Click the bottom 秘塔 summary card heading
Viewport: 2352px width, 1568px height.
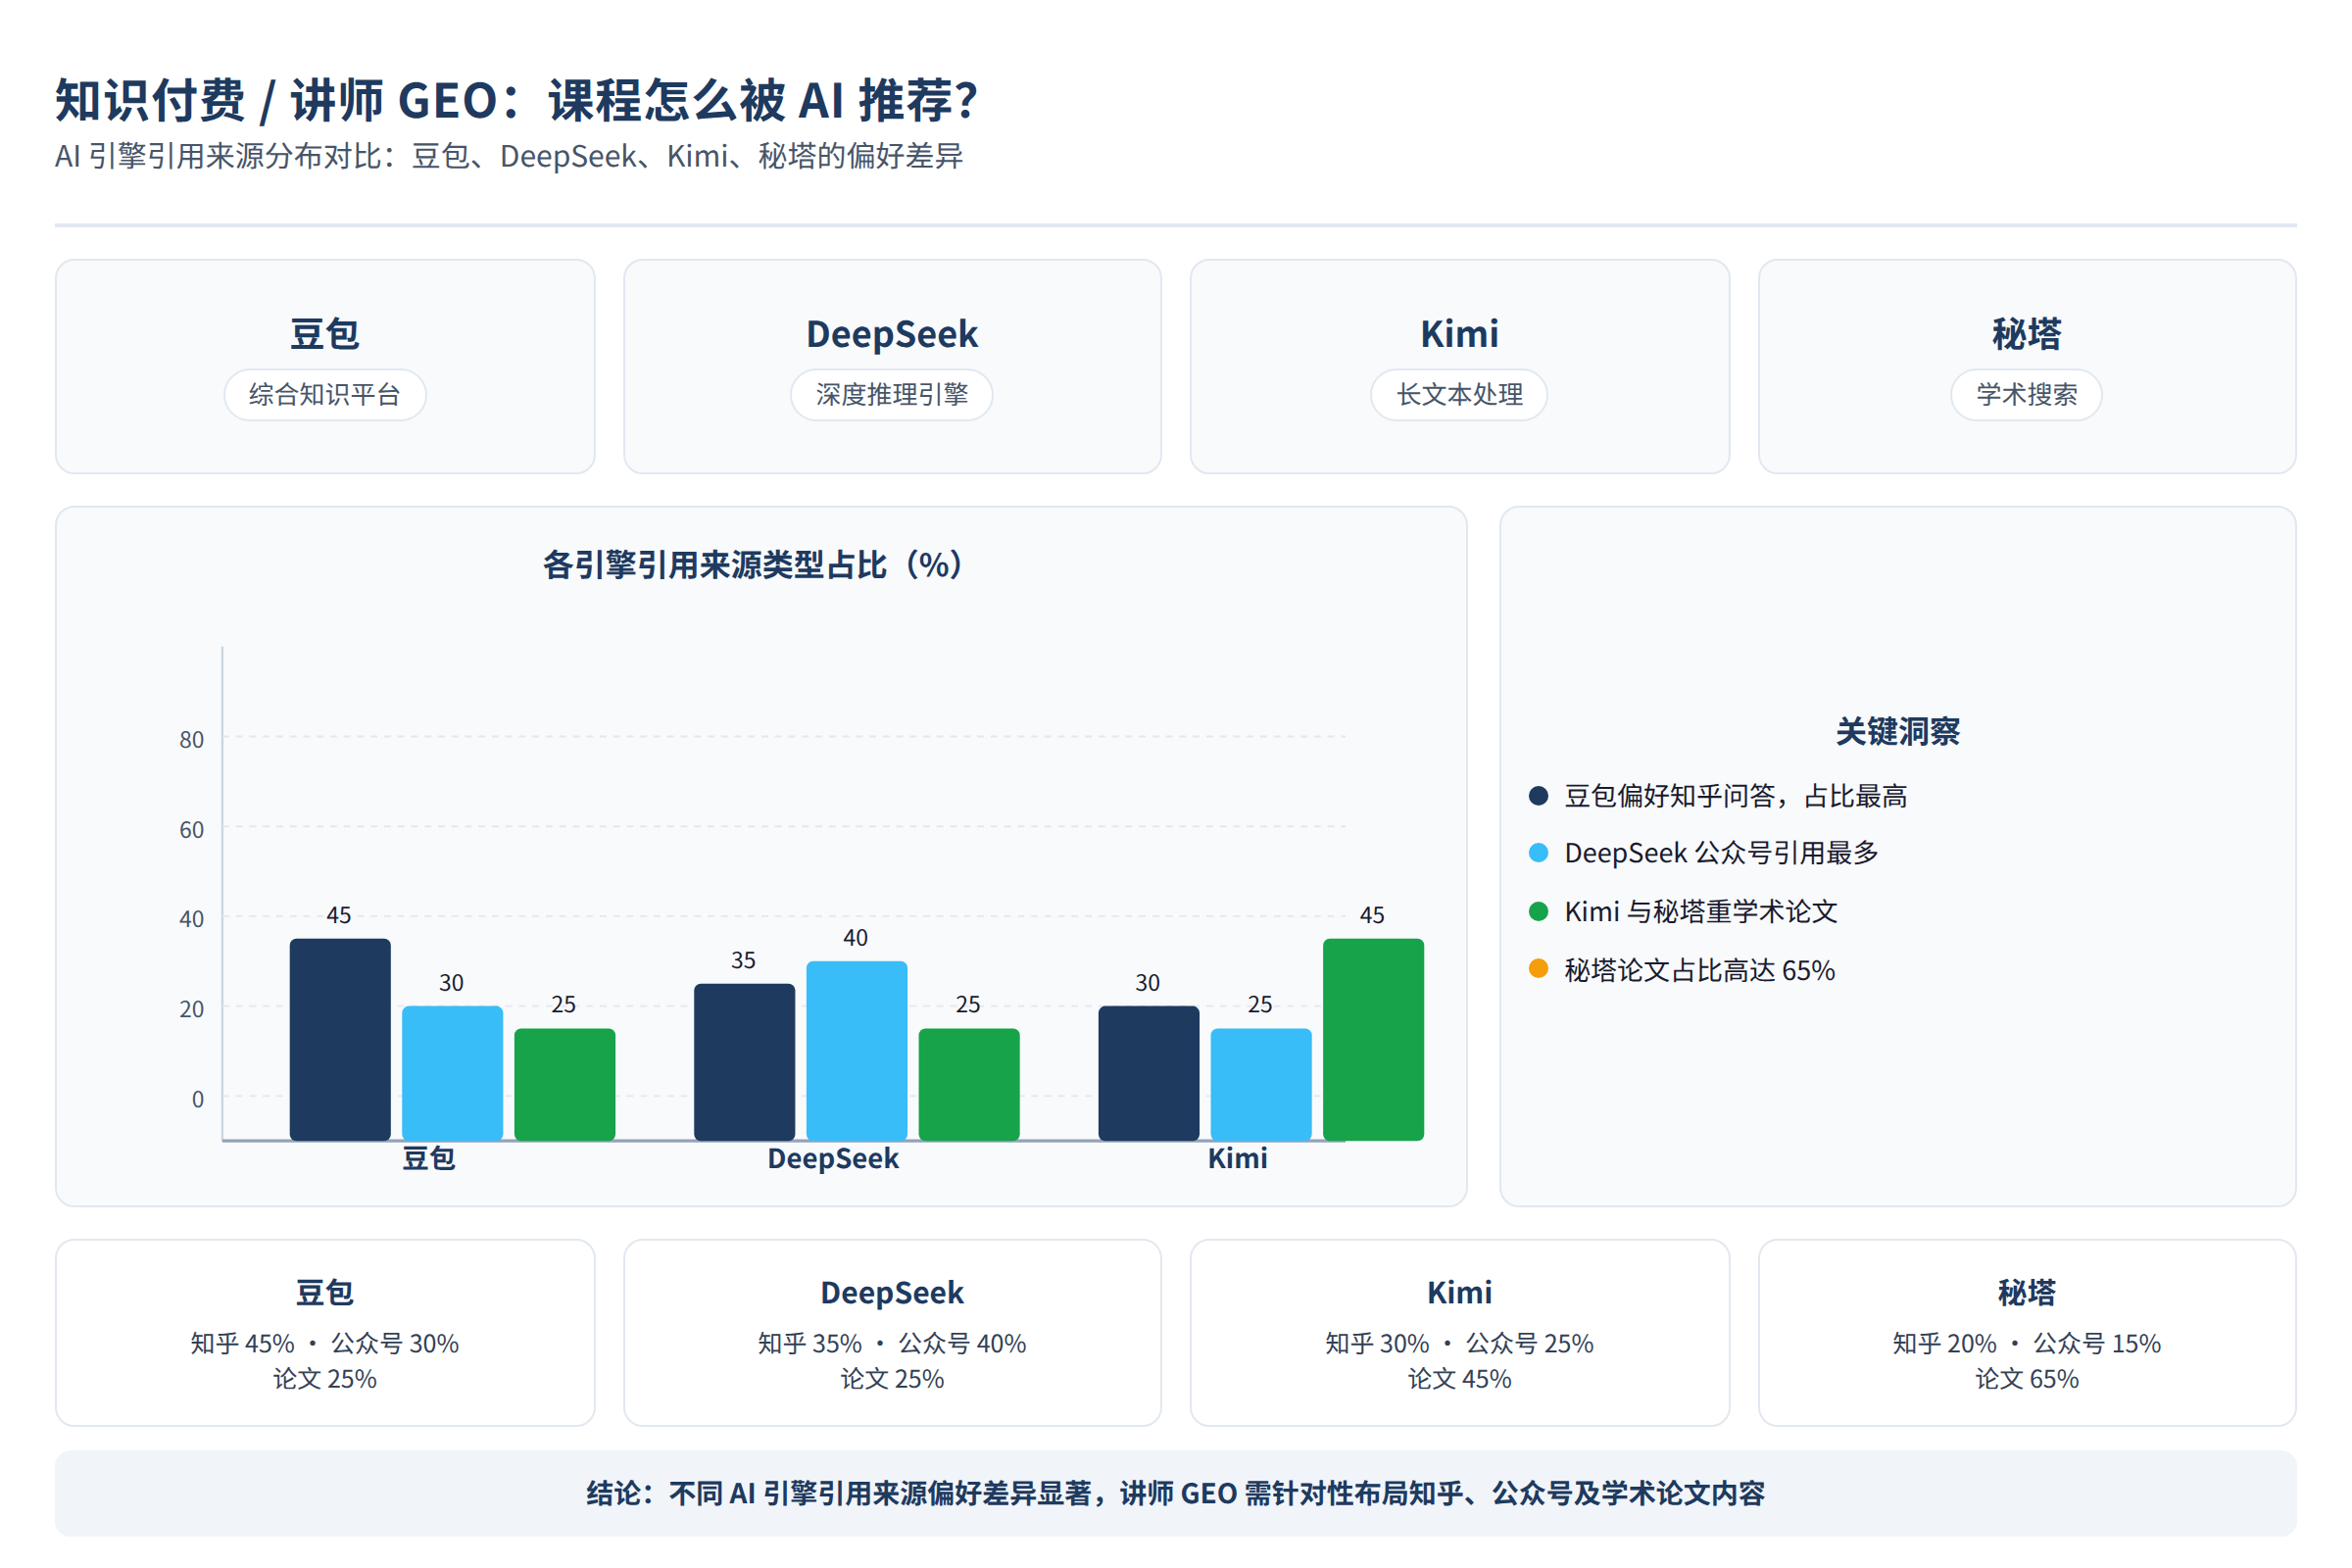click(2027, 1292)
